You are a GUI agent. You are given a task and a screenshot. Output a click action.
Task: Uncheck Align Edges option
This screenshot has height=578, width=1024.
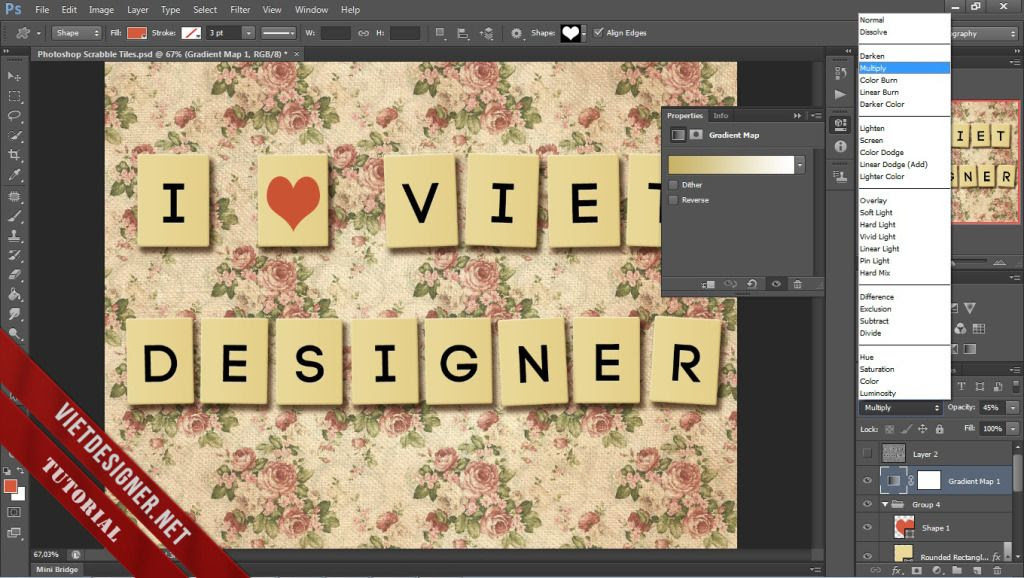[x=598, y=32]
